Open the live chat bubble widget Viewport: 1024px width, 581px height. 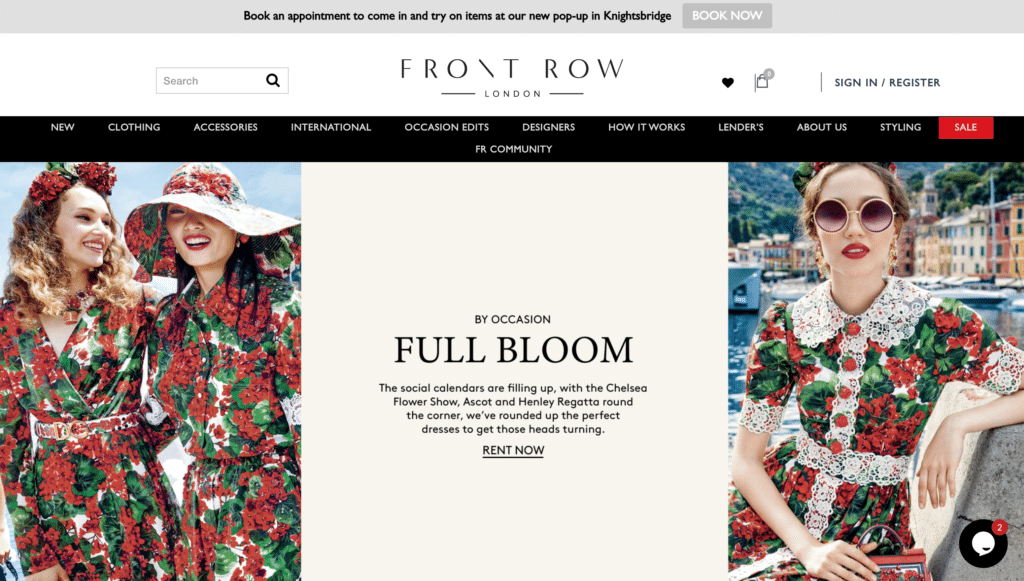(x=984, y=543)
